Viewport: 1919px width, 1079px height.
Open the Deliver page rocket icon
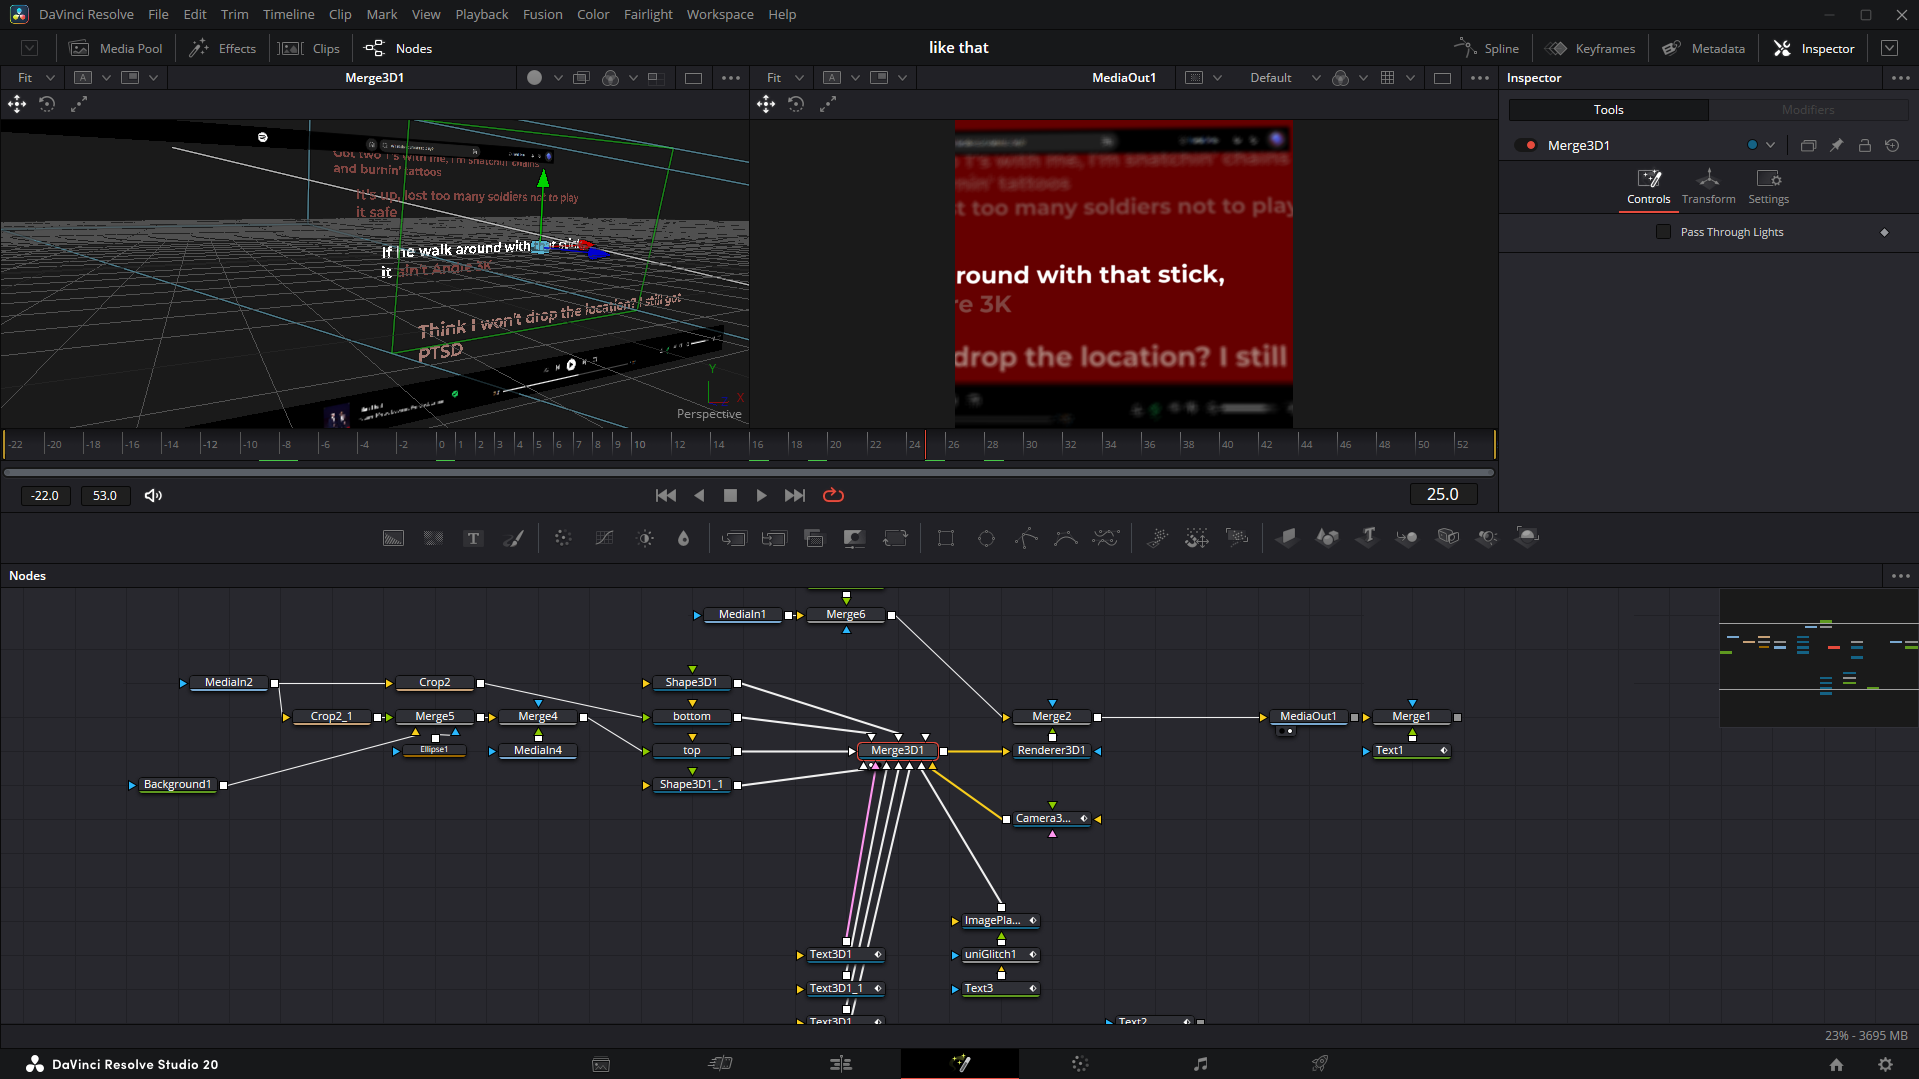1320,1064
